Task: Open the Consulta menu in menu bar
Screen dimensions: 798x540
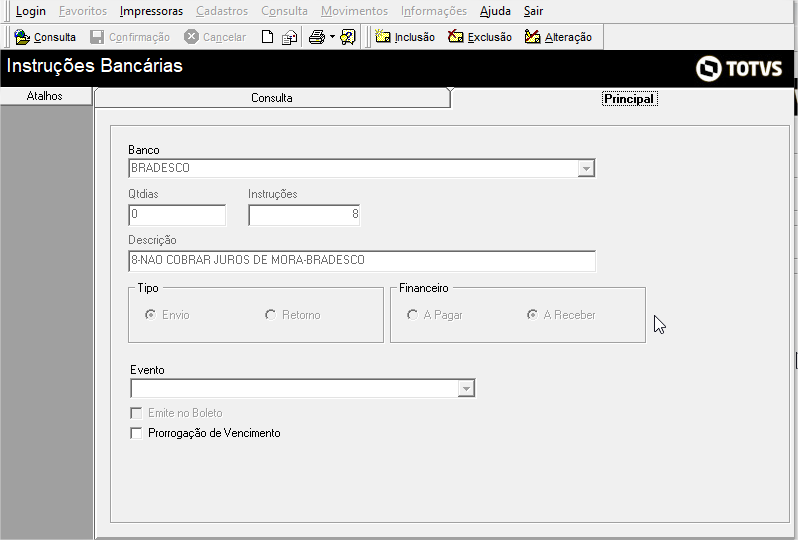Action: coord(284,11)
